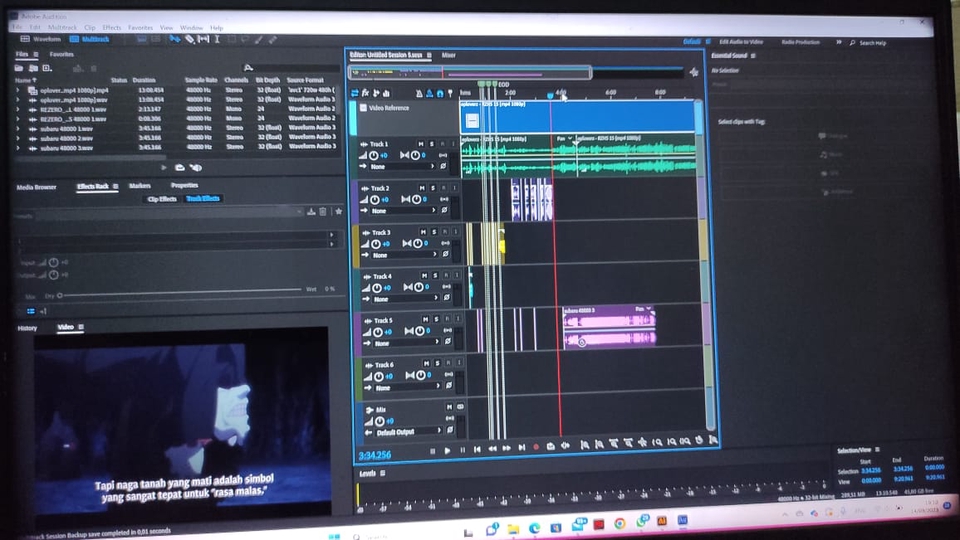Click the Pause button in transport
Image resolution: width=960 pixels, height=540 pixels.
(x=462, y=450)
